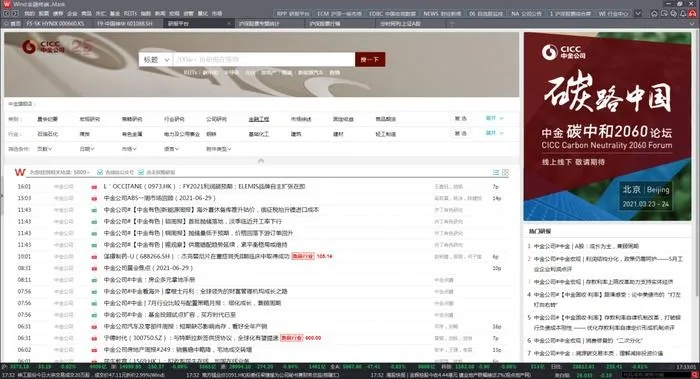Open the 标题 search scope dropdown
Image resolution: width=700 pixels, height=379 pixels.
156,59
